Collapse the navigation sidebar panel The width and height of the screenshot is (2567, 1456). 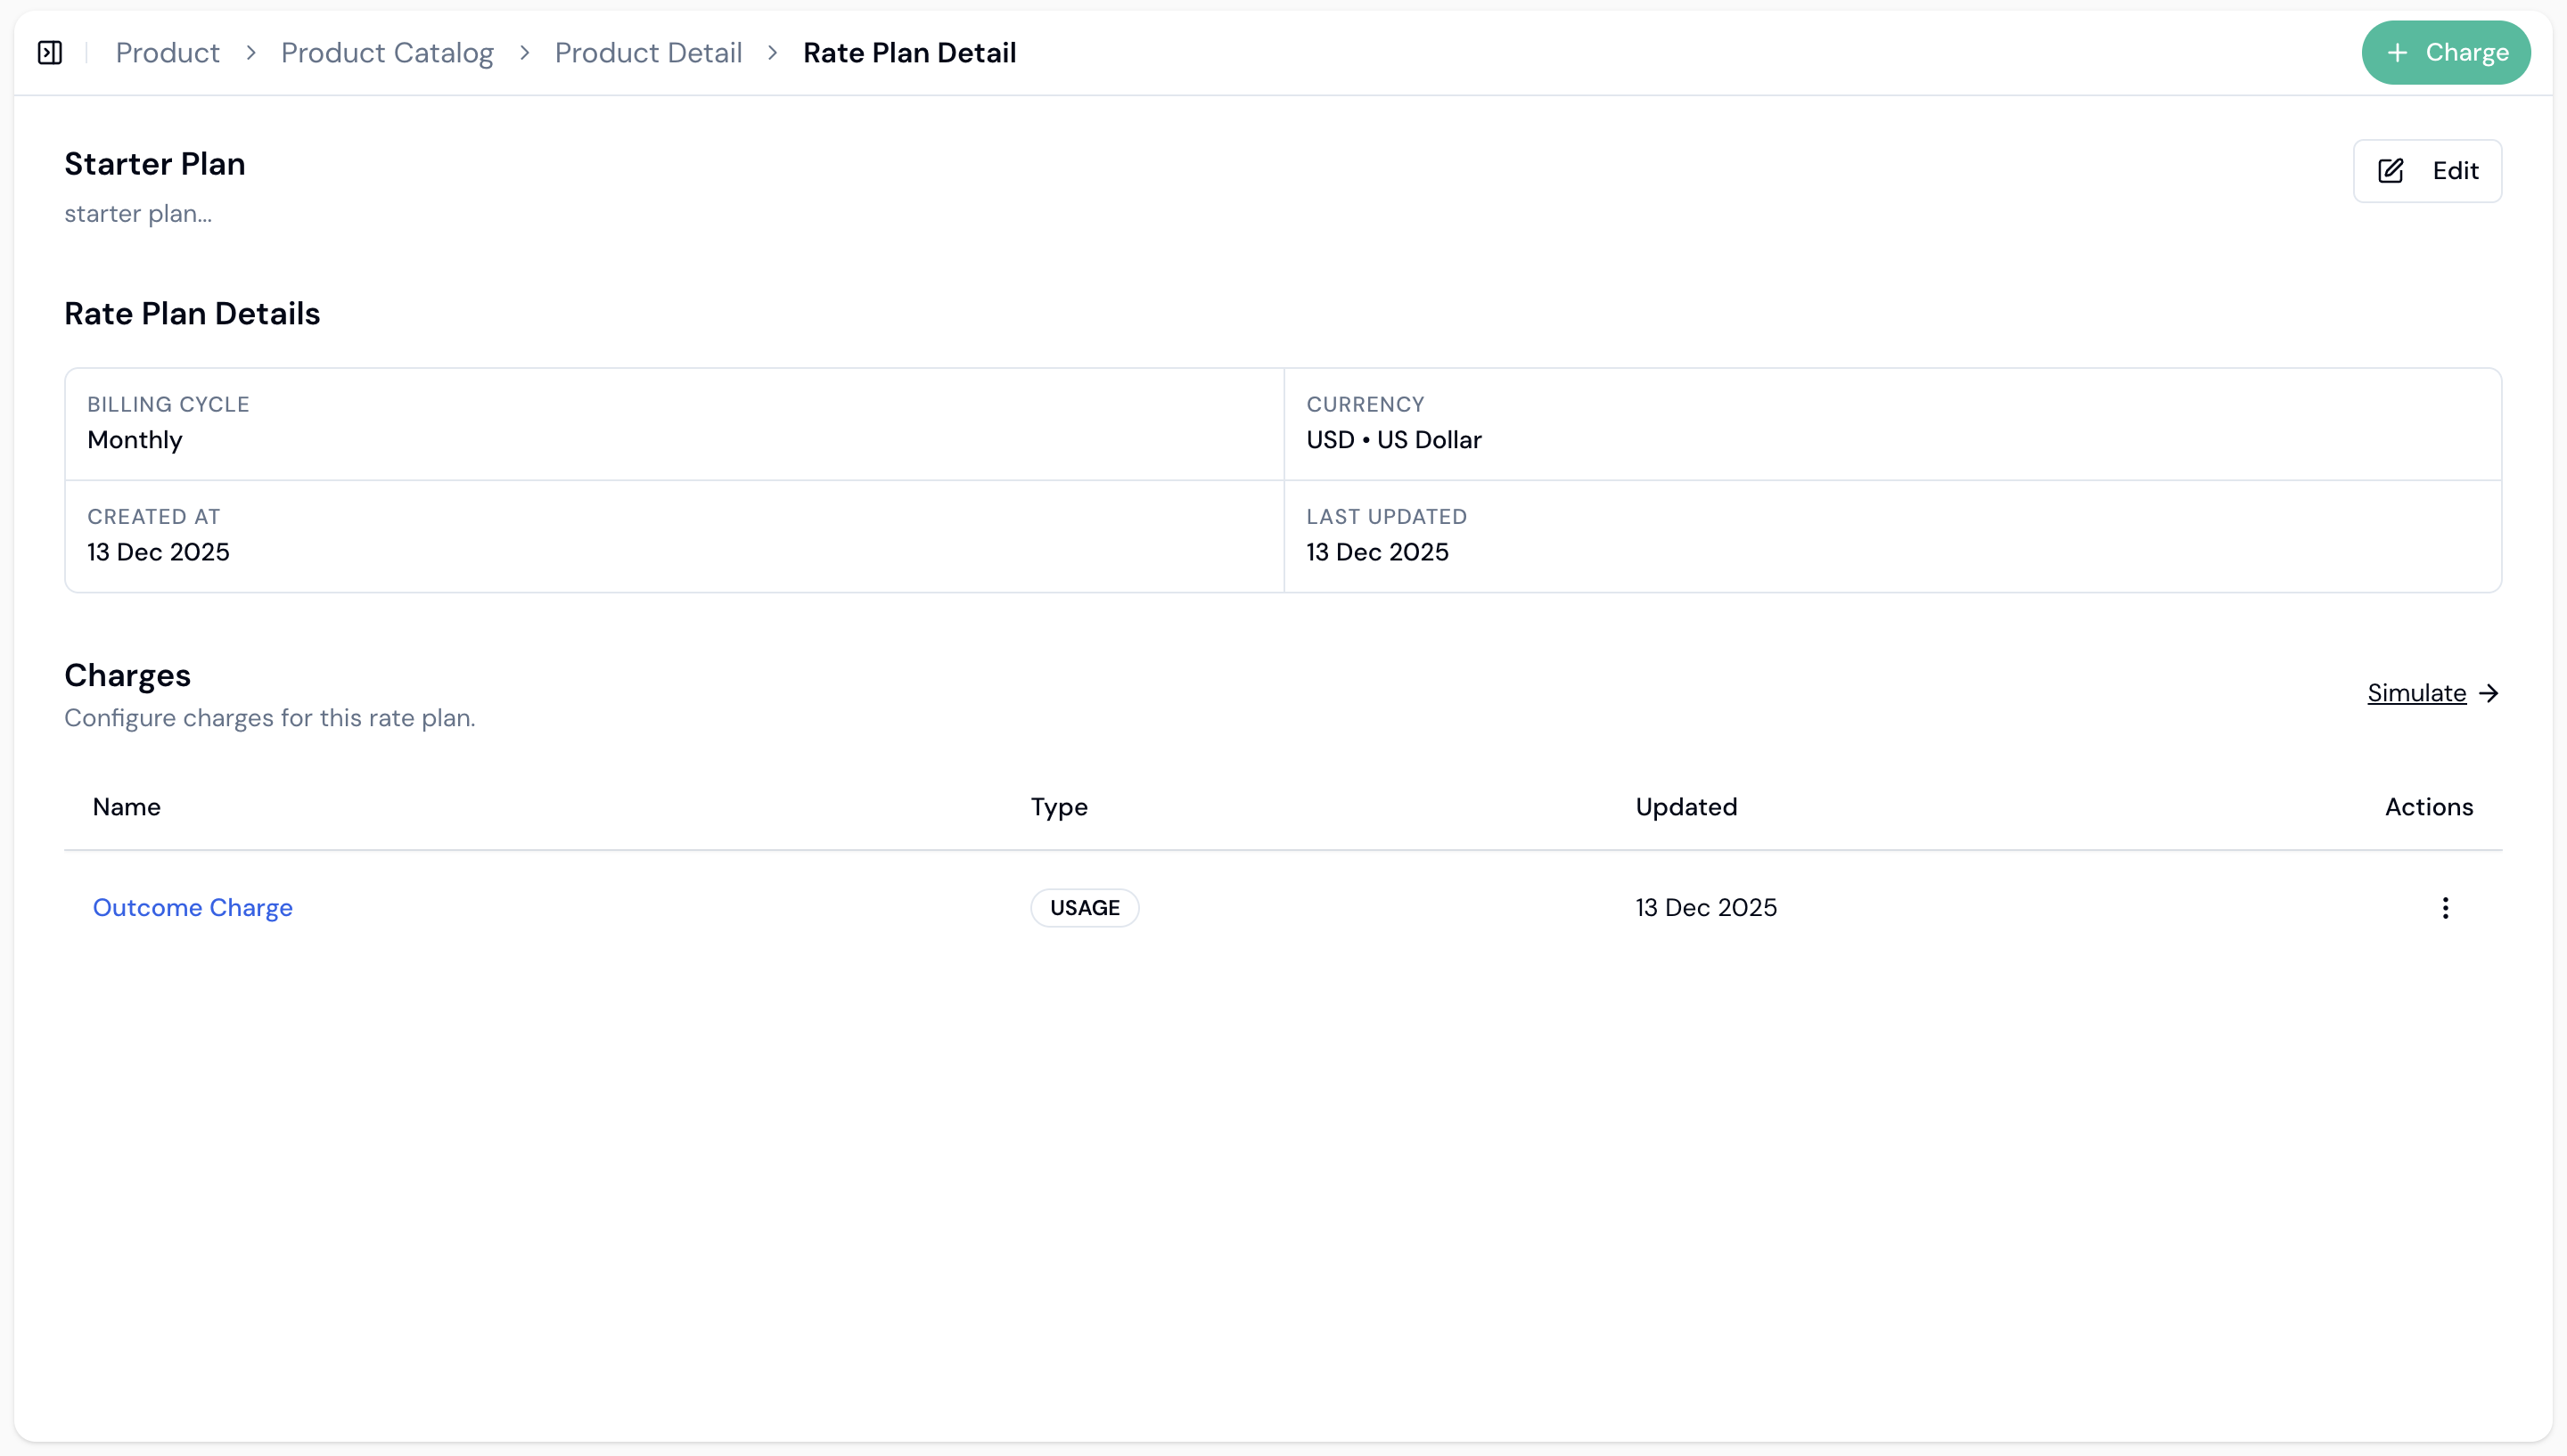tap(49, 52)
